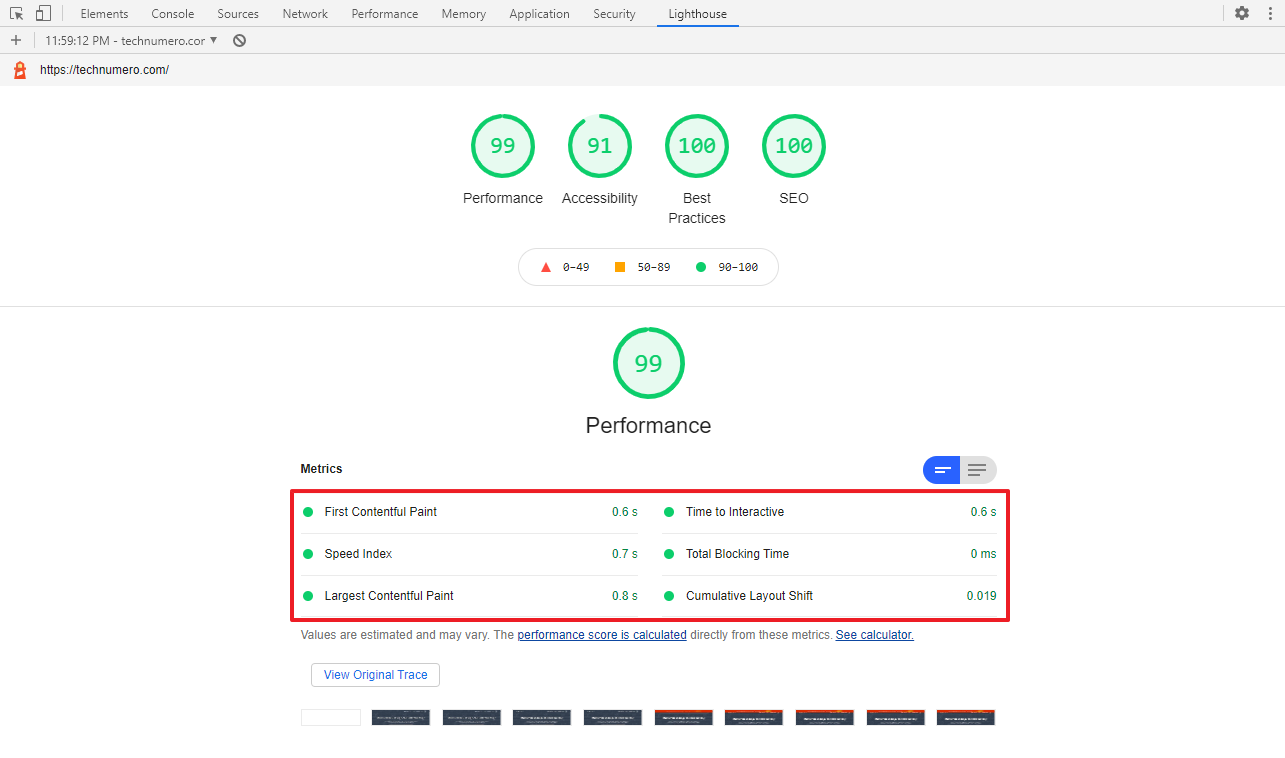Open the more options three-dot menu
Screen dimensions: 1285x758
coord(1271,13)
